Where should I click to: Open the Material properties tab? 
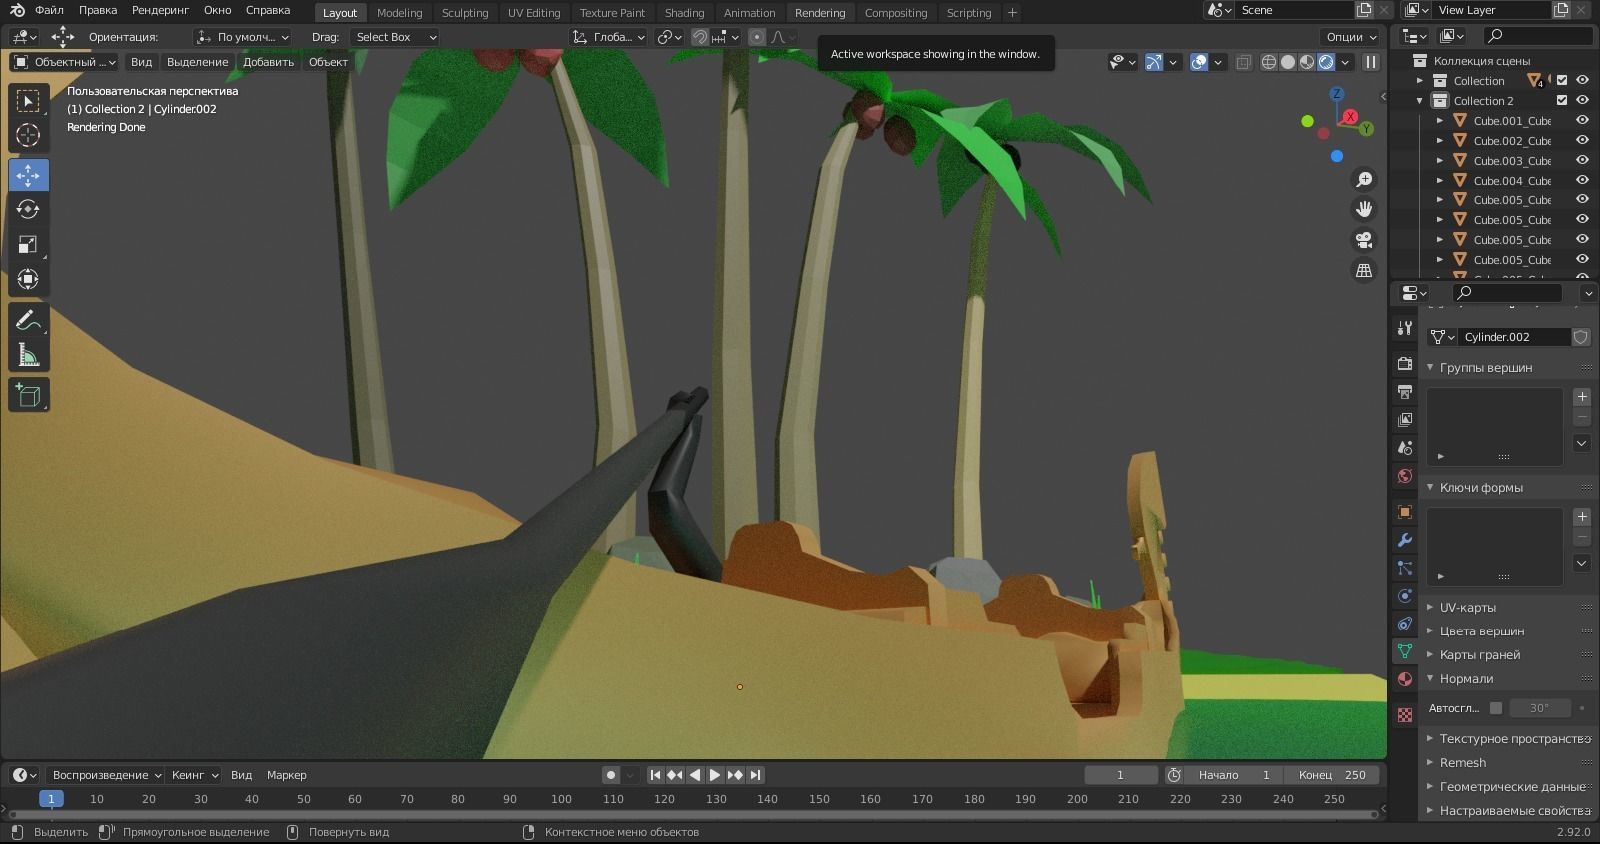coord(1405,679)
